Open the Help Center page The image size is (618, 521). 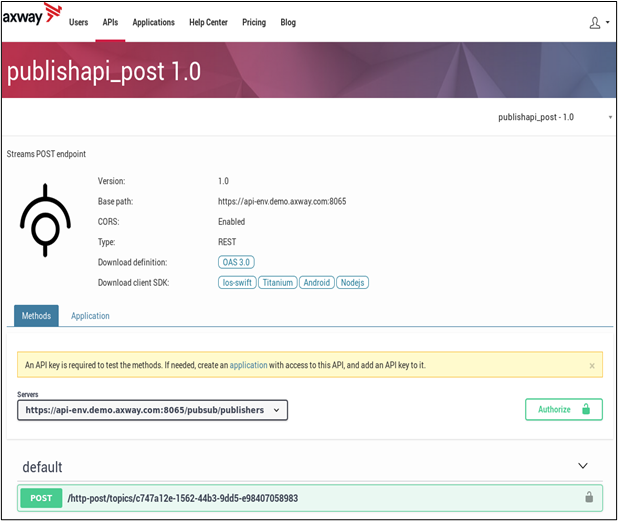click(208, 22)
